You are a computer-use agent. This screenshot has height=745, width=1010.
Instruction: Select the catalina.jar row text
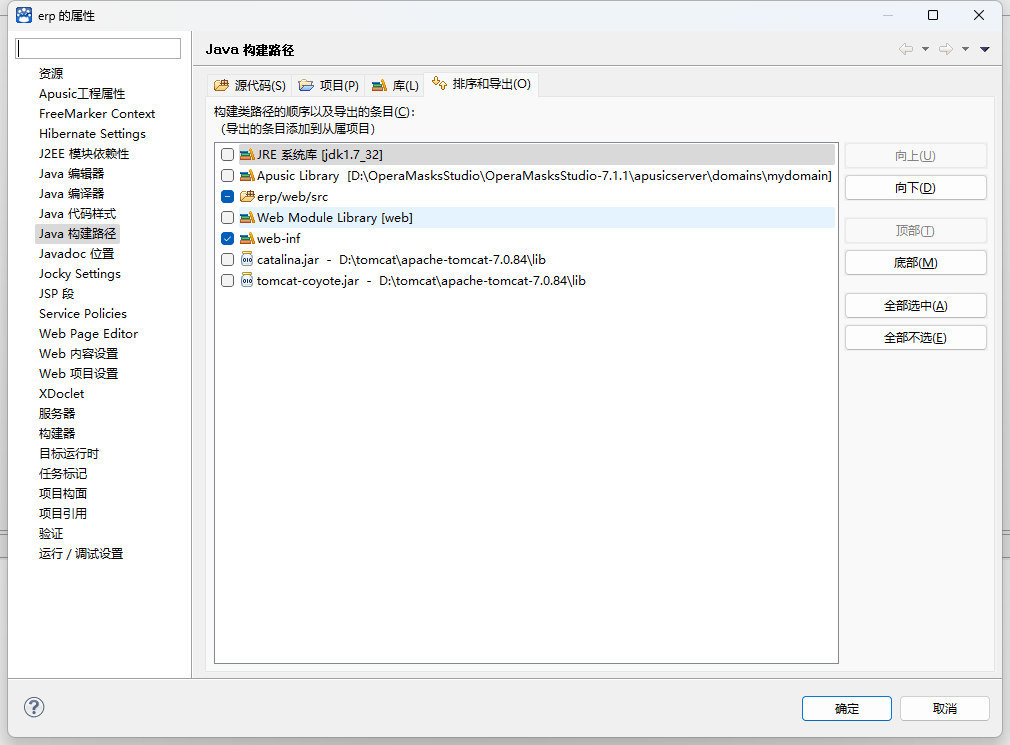pyautogui.click(x=401, y=259)
